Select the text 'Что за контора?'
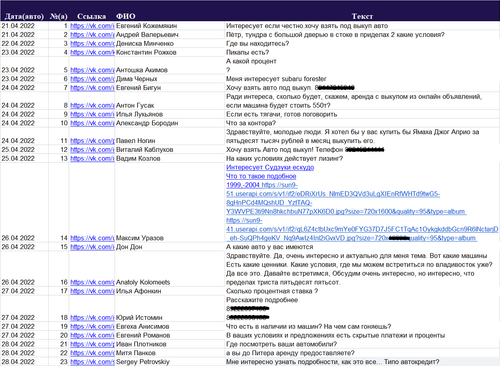The image size is (500, 366). point(251,123)
